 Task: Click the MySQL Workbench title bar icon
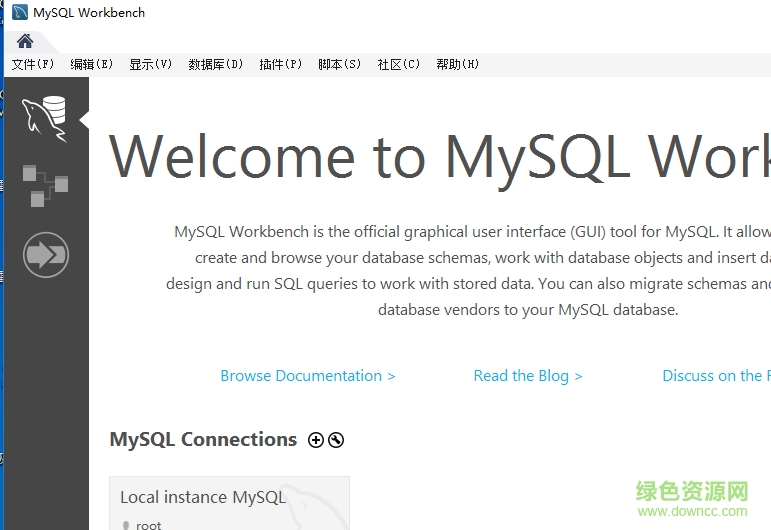click(x=20, y=13)
